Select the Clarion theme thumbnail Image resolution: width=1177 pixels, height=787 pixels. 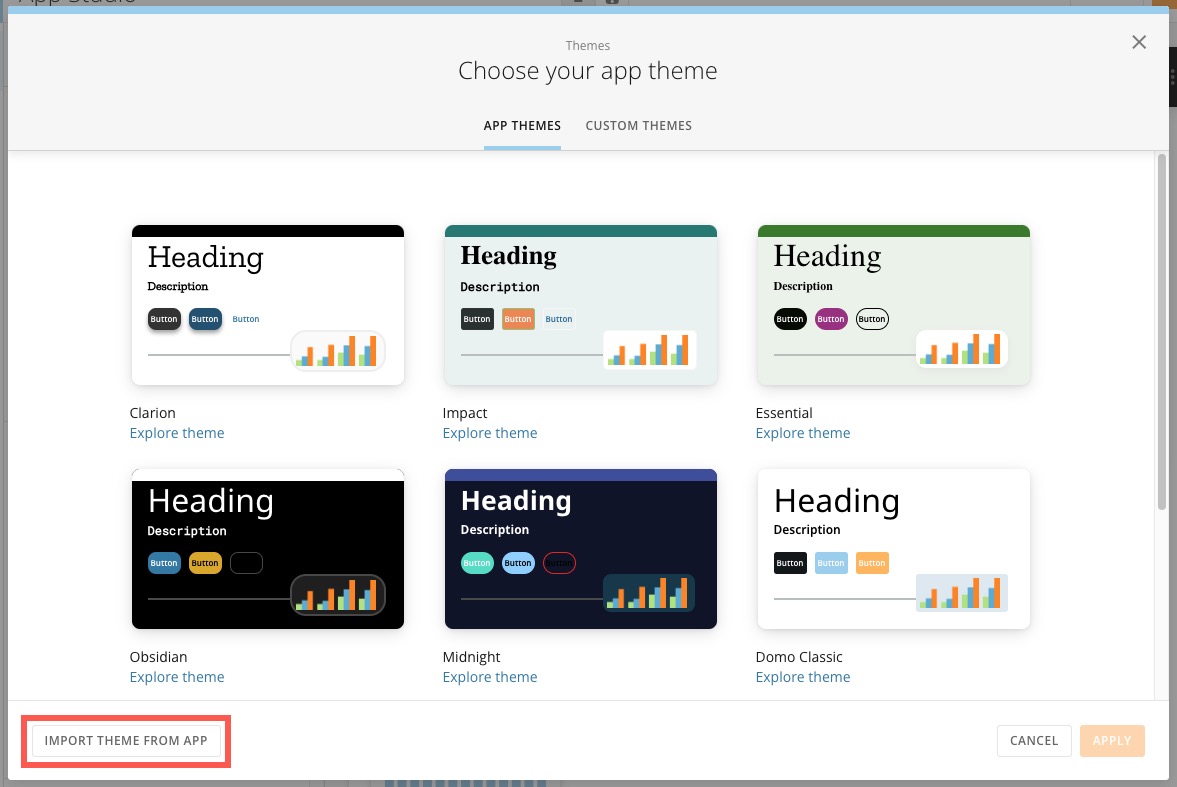click(267, 304)
